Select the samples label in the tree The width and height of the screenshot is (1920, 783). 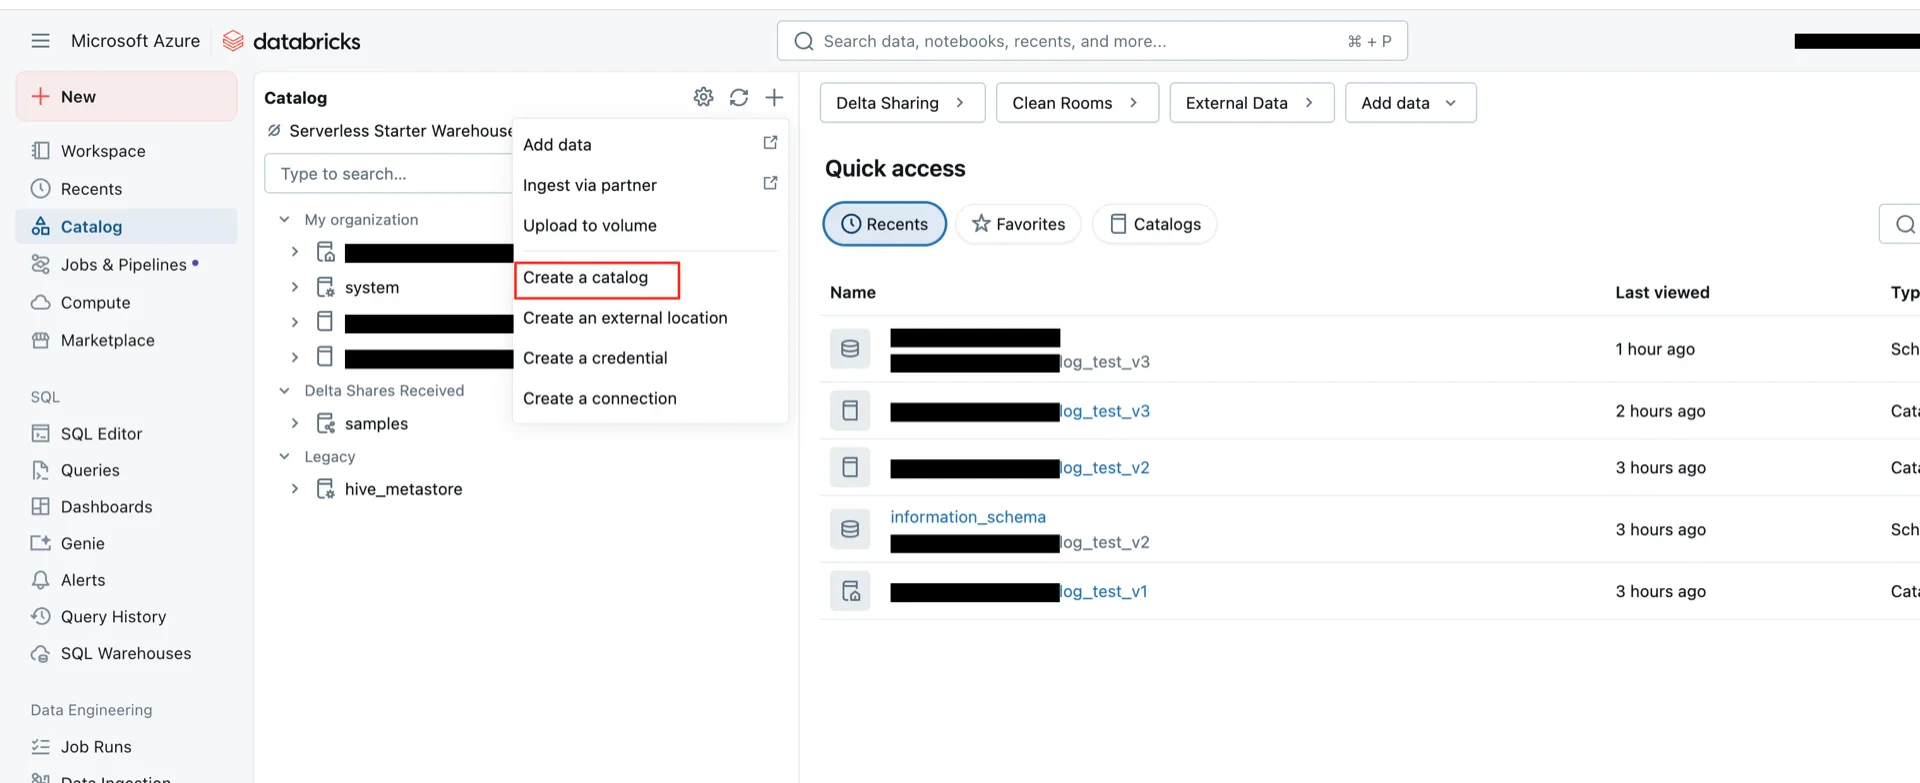point(376,424)
